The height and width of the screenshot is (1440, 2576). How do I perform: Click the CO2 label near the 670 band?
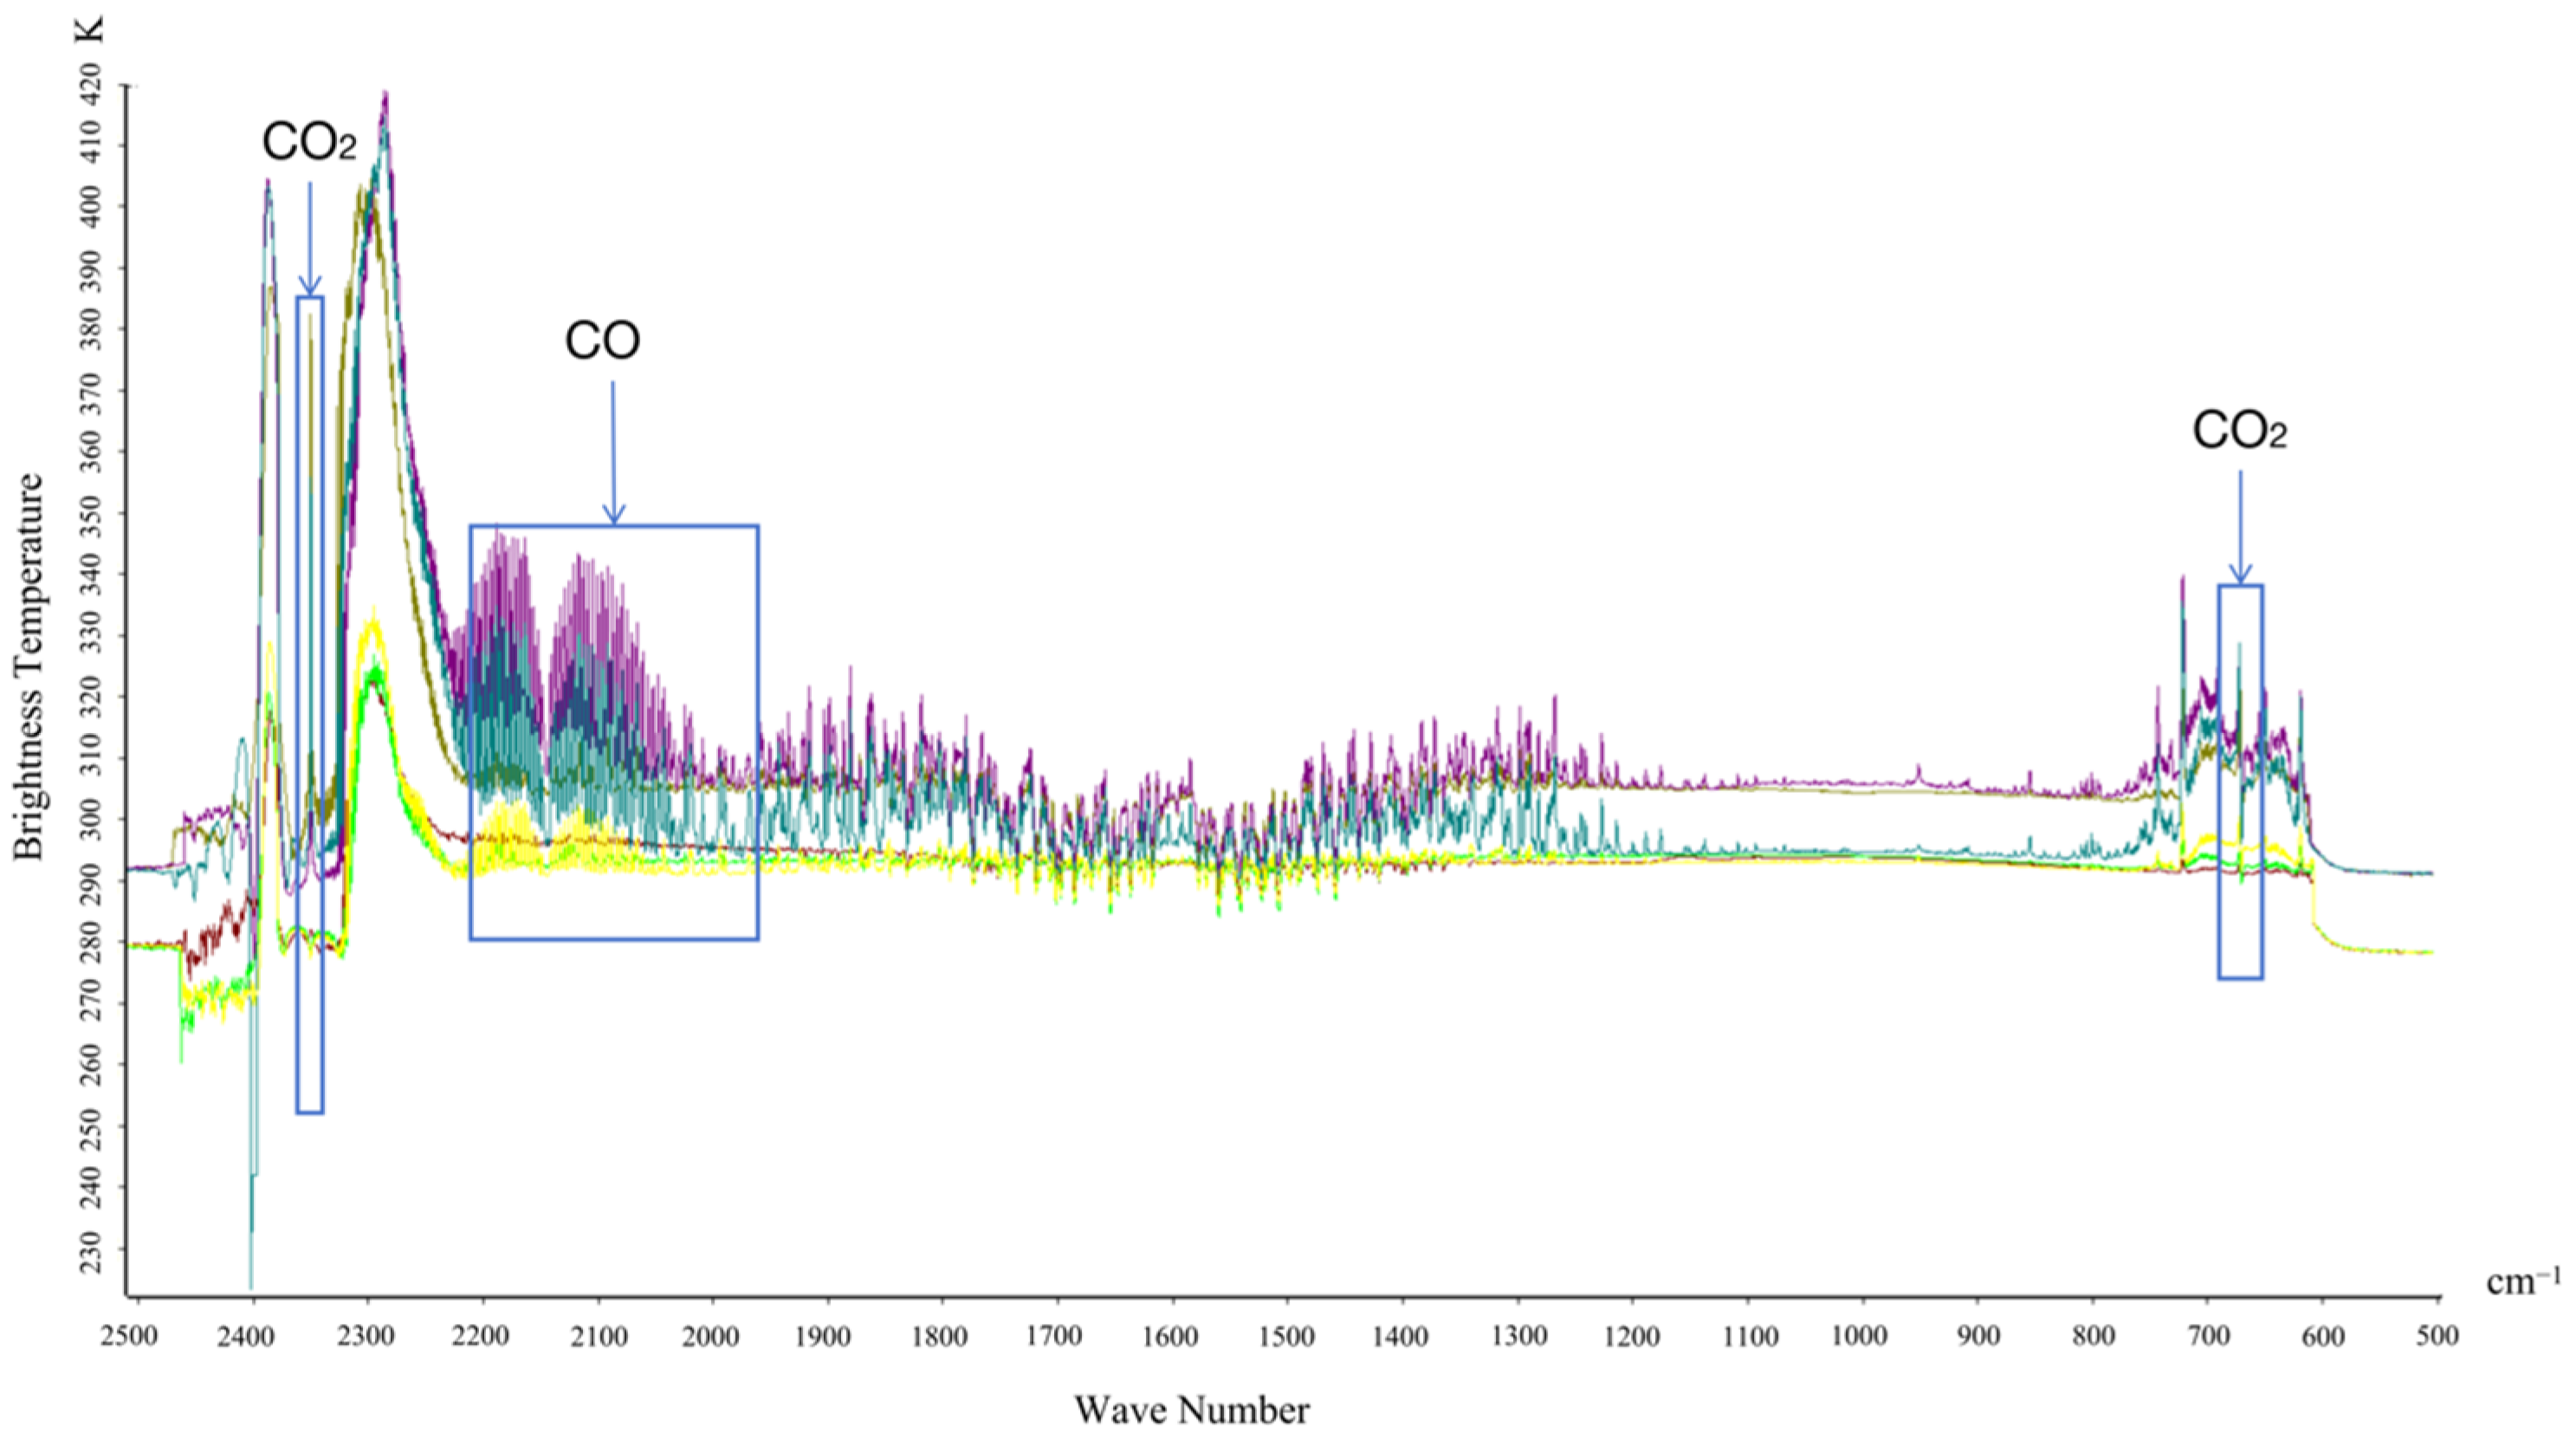click(x=2240, y=431)
